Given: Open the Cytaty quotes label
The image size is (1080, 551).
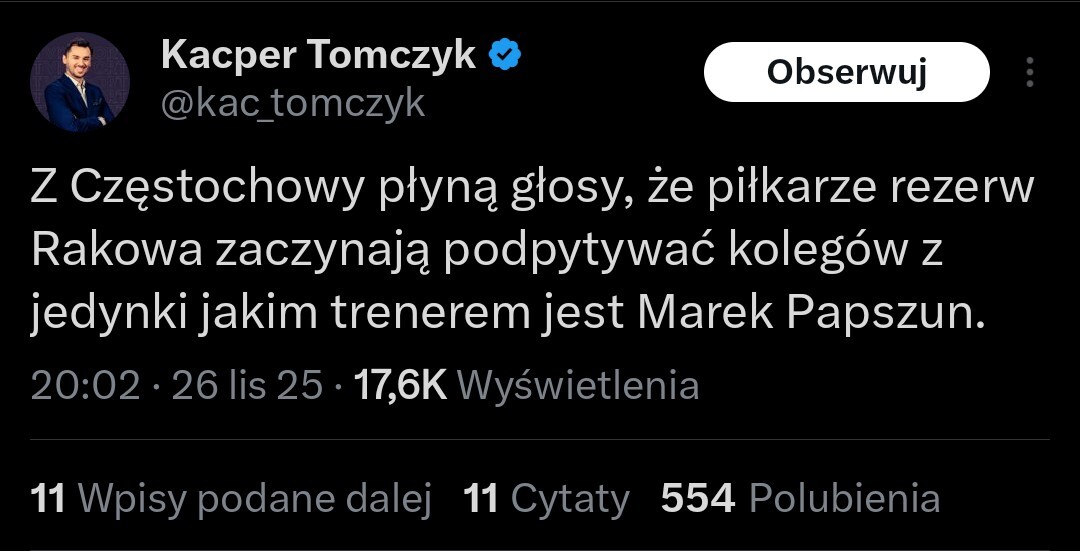Looking at the screenshot, I should [570, 497].
